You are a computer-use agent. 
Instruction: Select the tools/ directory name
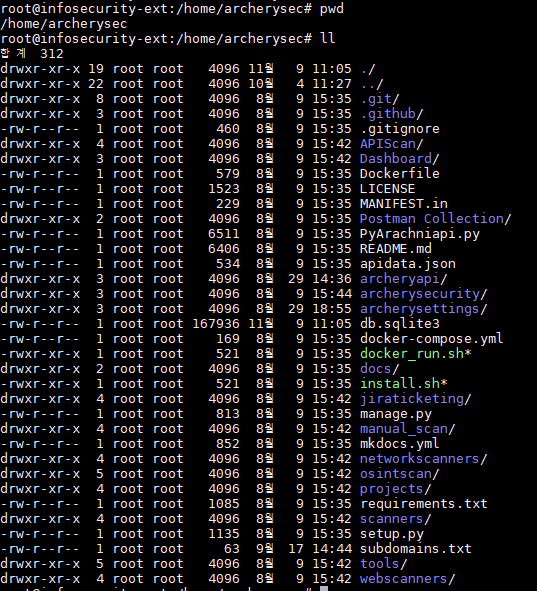[x=384, y=564]
